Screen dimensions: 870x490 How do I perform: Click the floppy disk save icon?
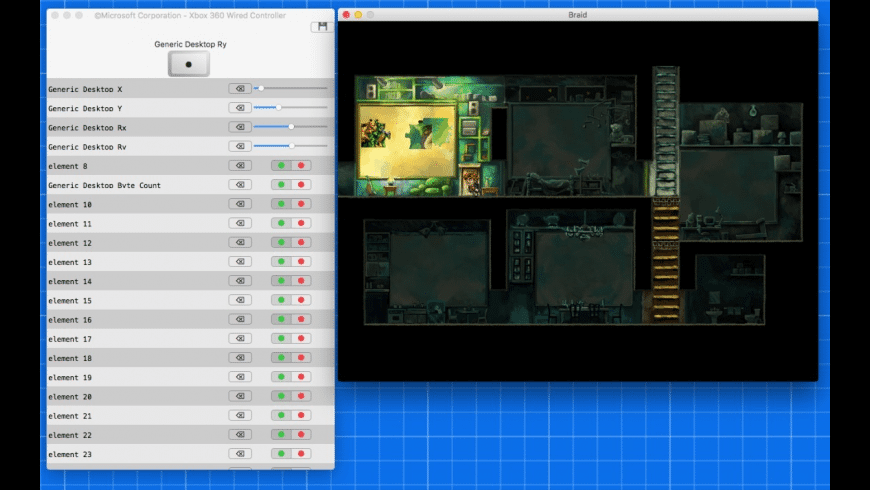pos(321,27)
